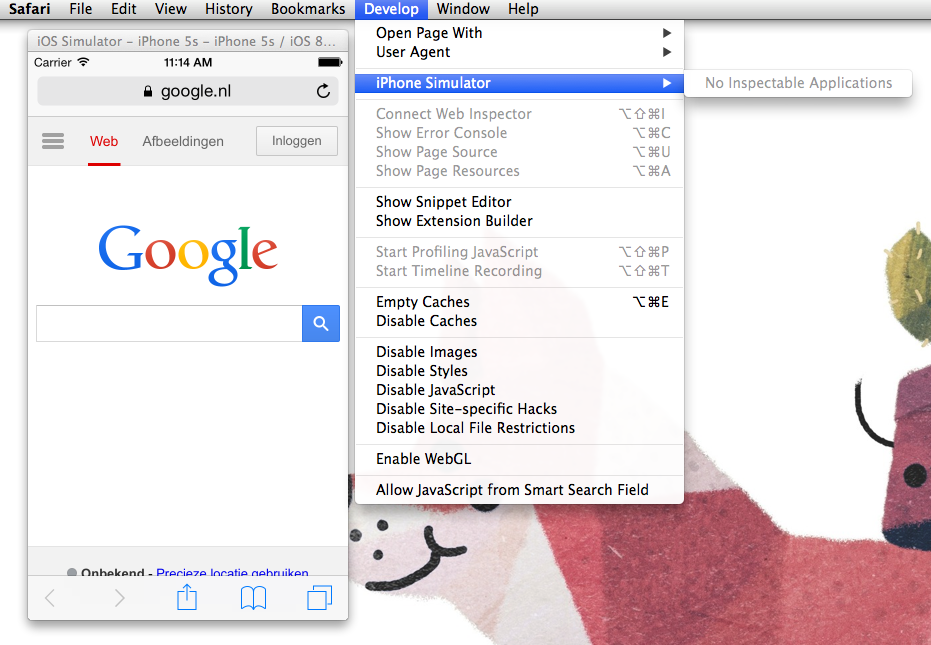Click the 11:14 AM clock text
This screenshot has width=931, height=645.
click(x=188, y=62)
